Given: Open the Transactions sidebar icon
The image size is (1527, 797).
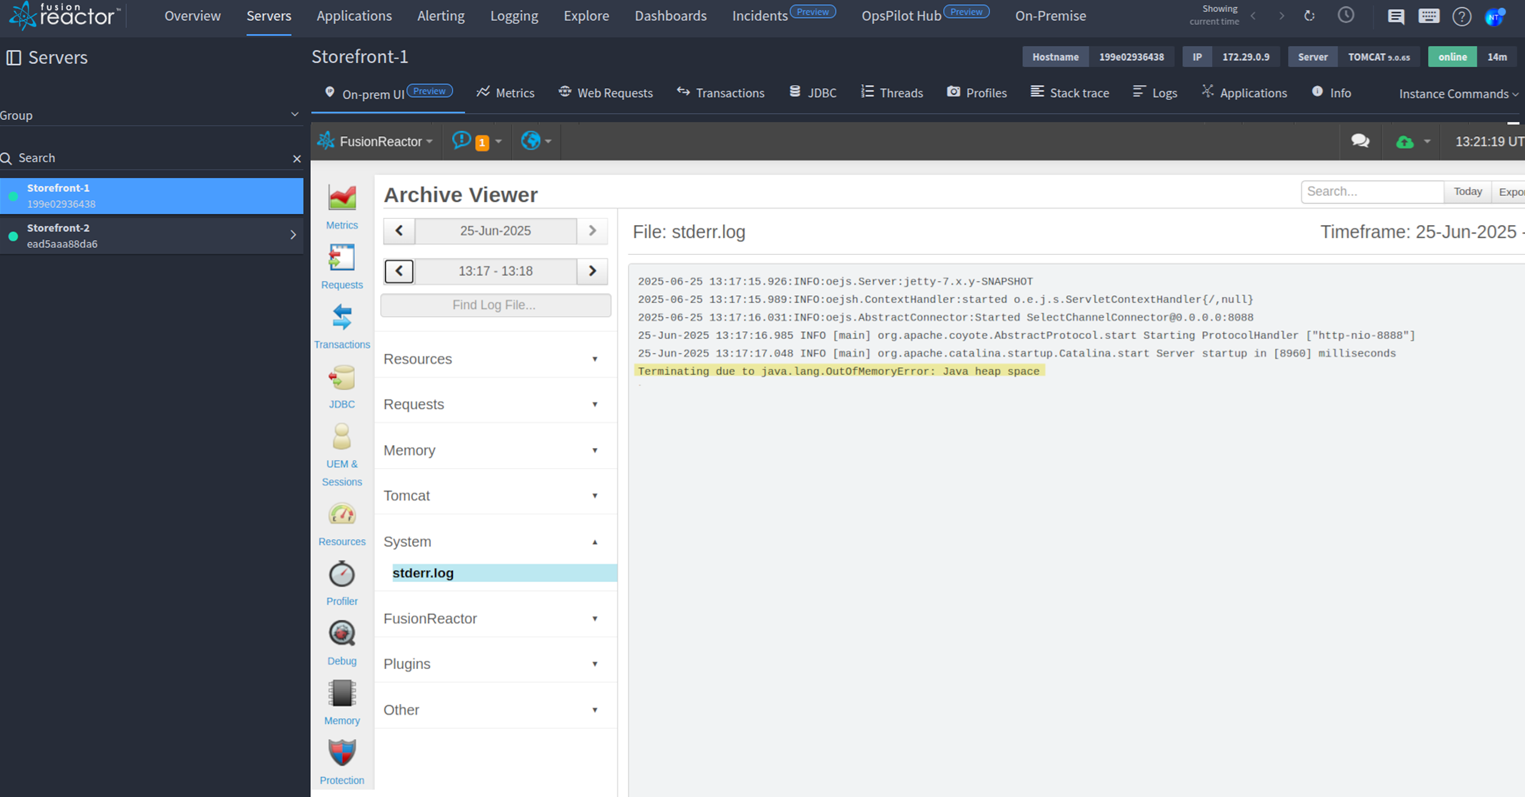Looking at the screenshot, I should 342,317.
